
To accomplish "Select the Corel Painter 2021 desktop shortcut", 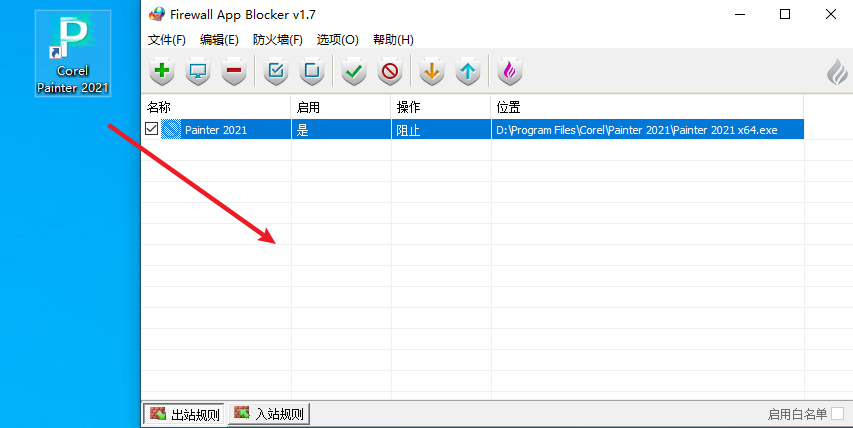I will pos(73,53).
